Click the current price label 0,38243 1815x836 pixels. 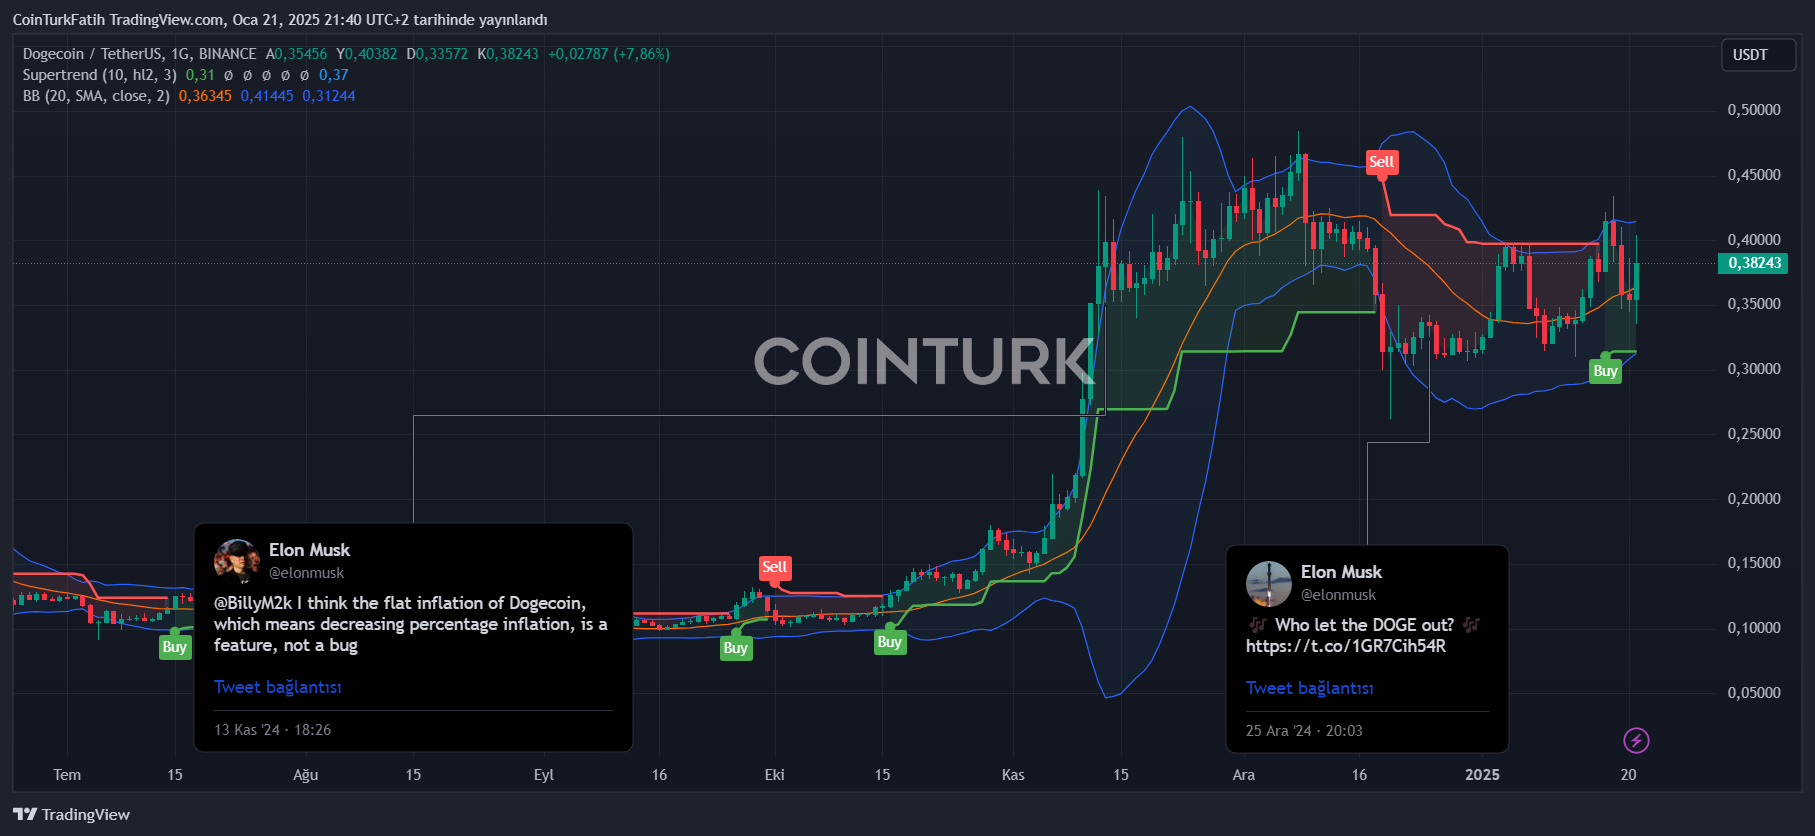tap(1754, 263)
